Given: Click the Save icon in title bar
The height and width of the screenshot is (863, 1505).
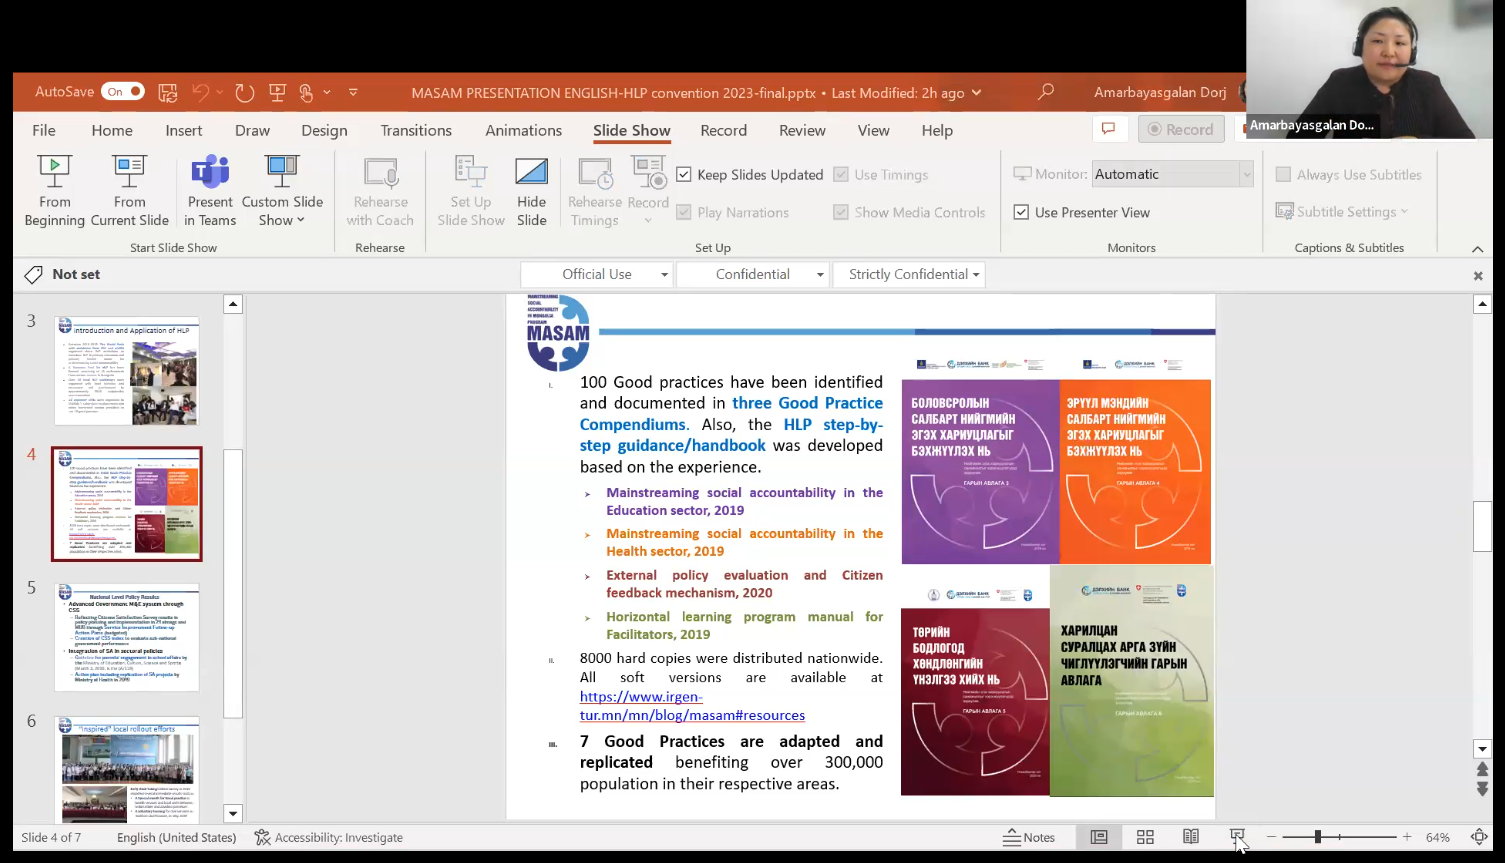Looking at the screenshot, I should (x=168, y=92).
